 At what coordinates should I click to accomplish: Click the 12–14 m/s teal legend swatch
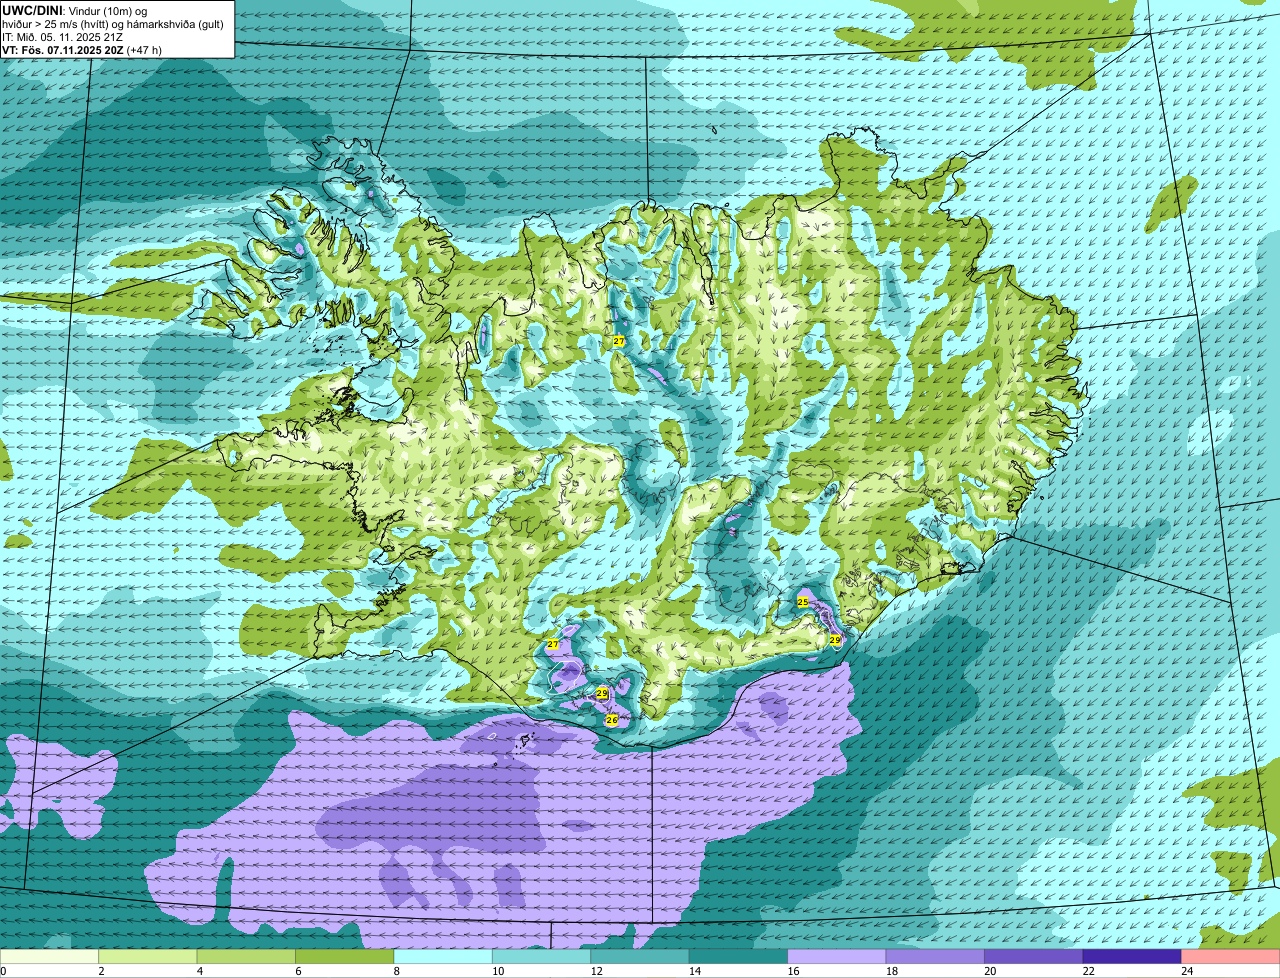[x=640, y=957]
